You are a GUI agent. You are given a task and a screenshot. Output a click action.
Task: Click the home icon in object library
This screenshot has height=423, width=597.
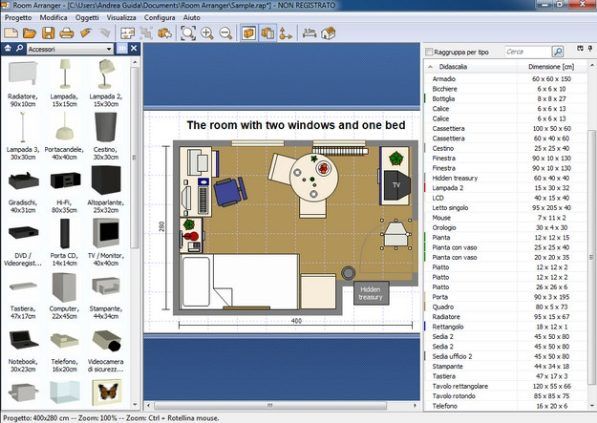[8, 48]
